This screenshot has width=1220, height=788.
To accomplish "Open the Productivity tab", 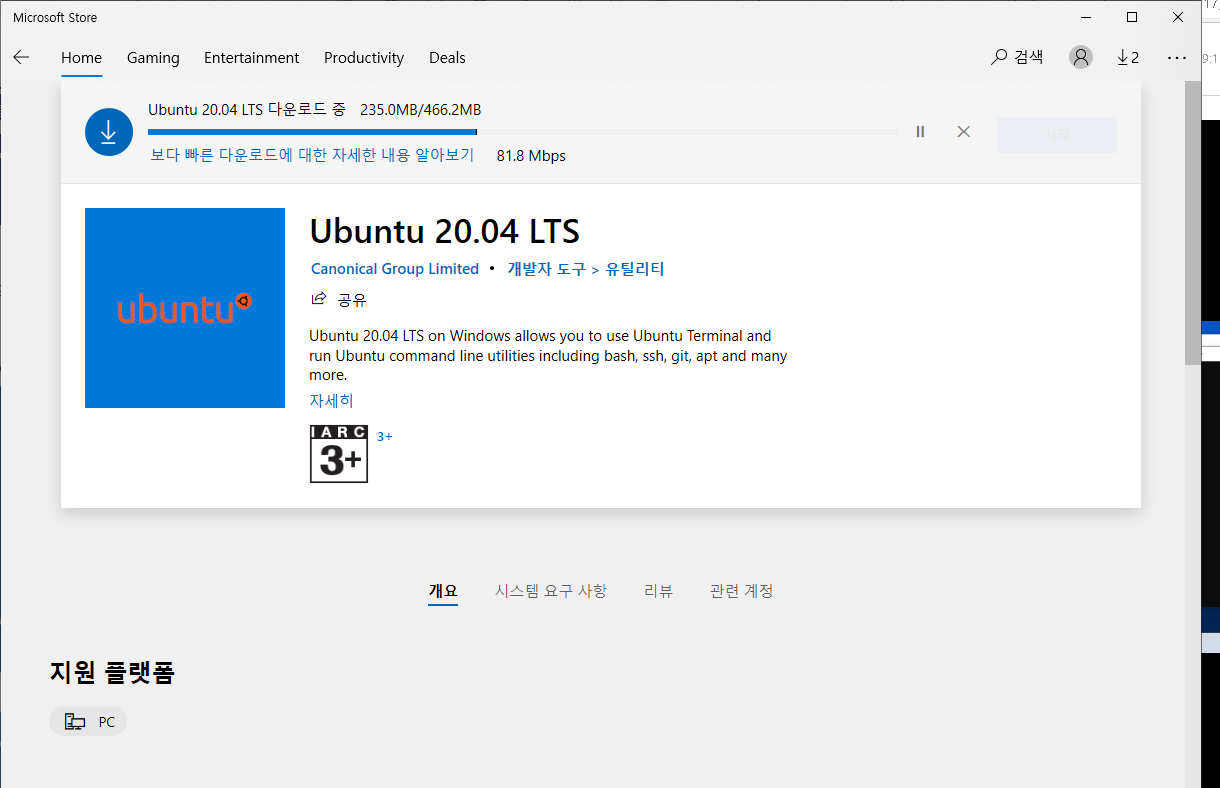I will [x=364, y=58].
